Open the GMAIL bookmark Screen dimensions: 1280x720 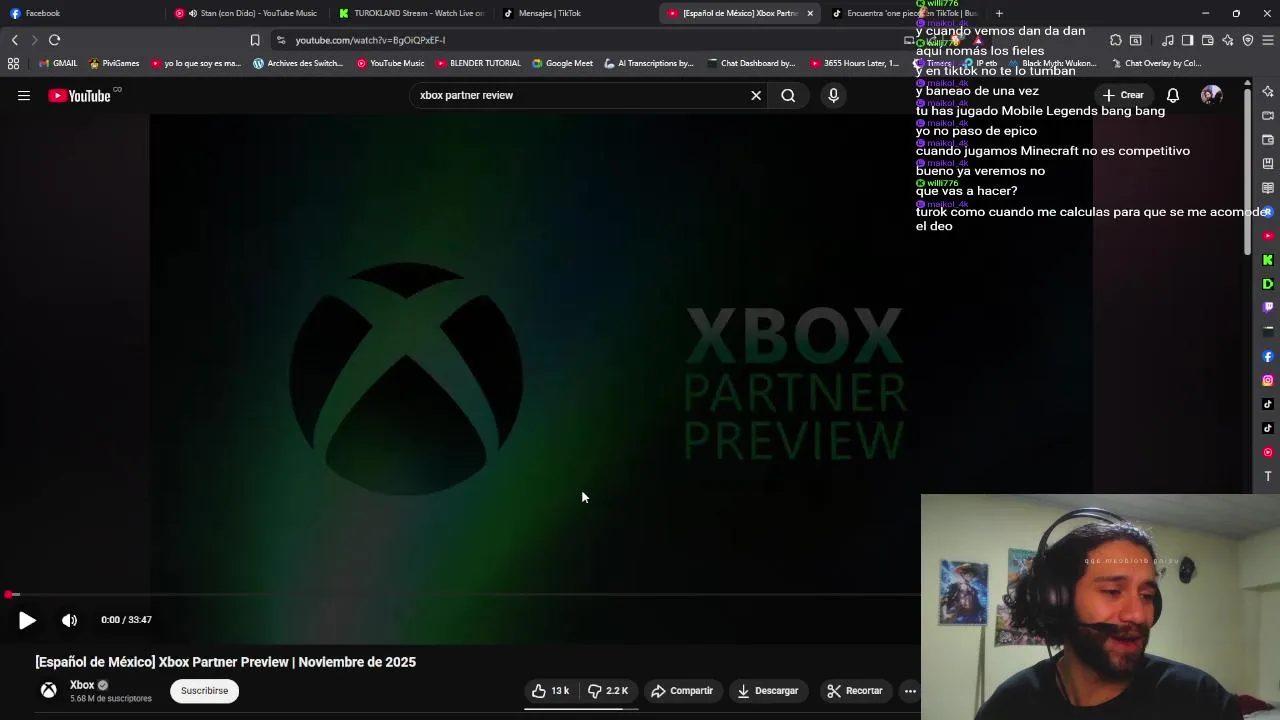[58, 63]
